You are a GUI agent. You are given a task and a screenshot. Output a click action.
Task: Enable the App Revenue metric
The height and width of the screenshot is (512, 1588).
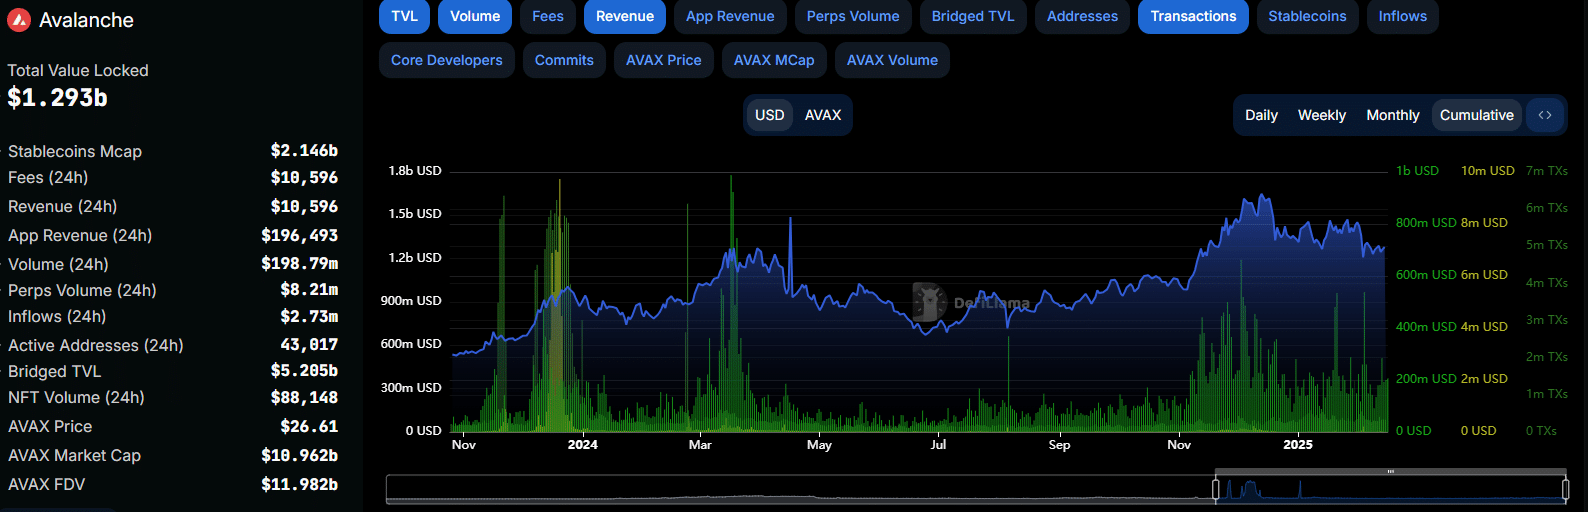click(730, 16)
